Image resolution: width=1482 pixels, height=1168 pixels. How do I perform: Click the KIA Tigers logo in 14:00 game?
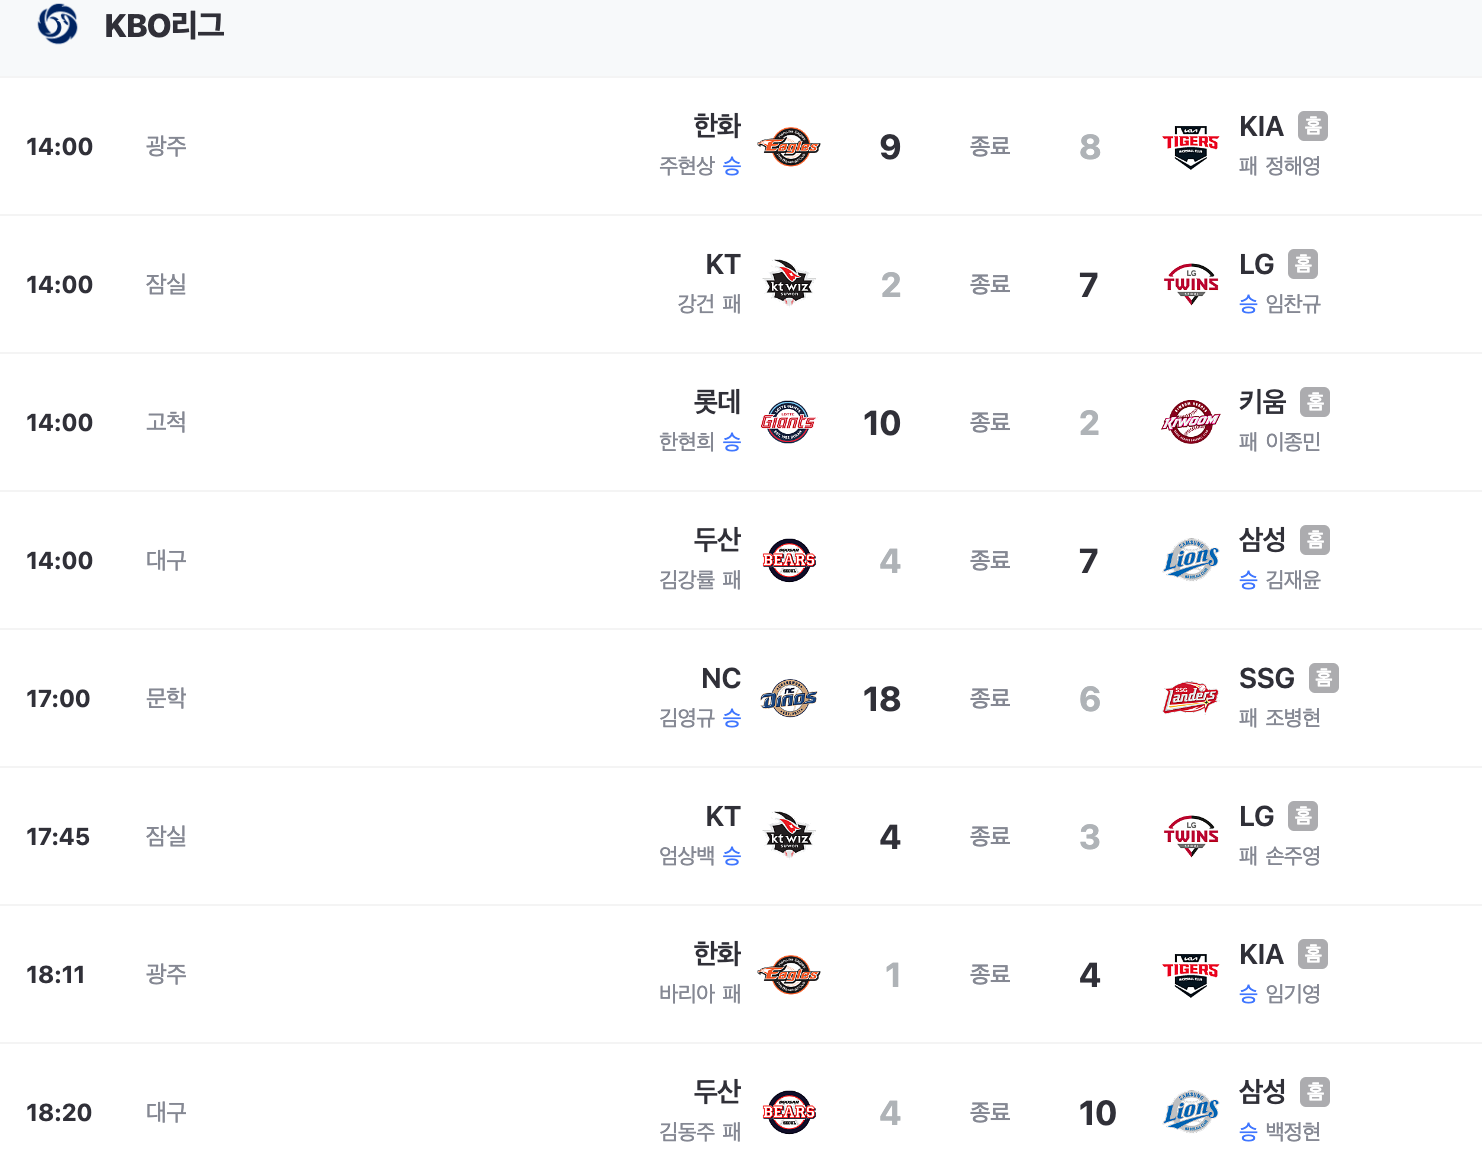[x=1190, y=147]
